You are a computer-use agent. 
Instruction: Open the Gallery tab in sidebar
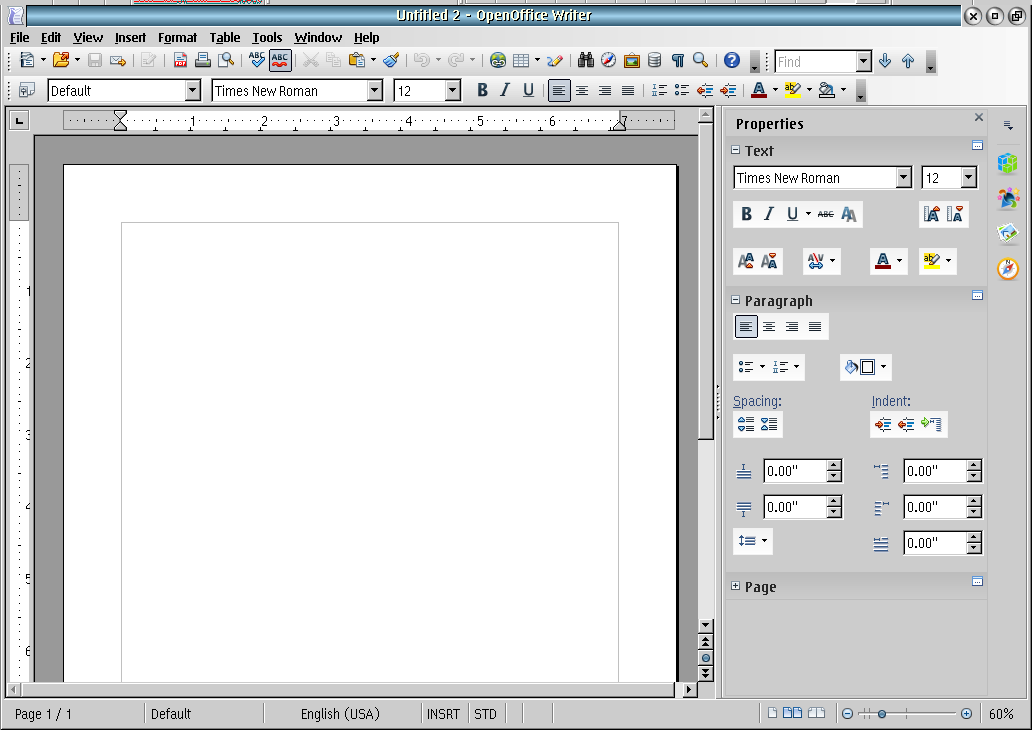pyautogui.click(x=1008, y=232)
